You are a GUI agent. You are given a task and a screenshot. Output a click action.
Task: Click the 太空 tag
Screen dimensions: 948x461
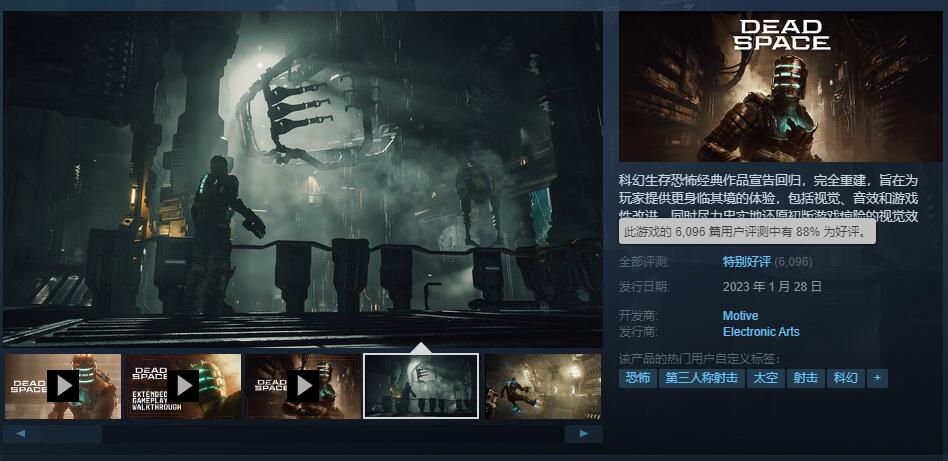(x=766, y=378)
